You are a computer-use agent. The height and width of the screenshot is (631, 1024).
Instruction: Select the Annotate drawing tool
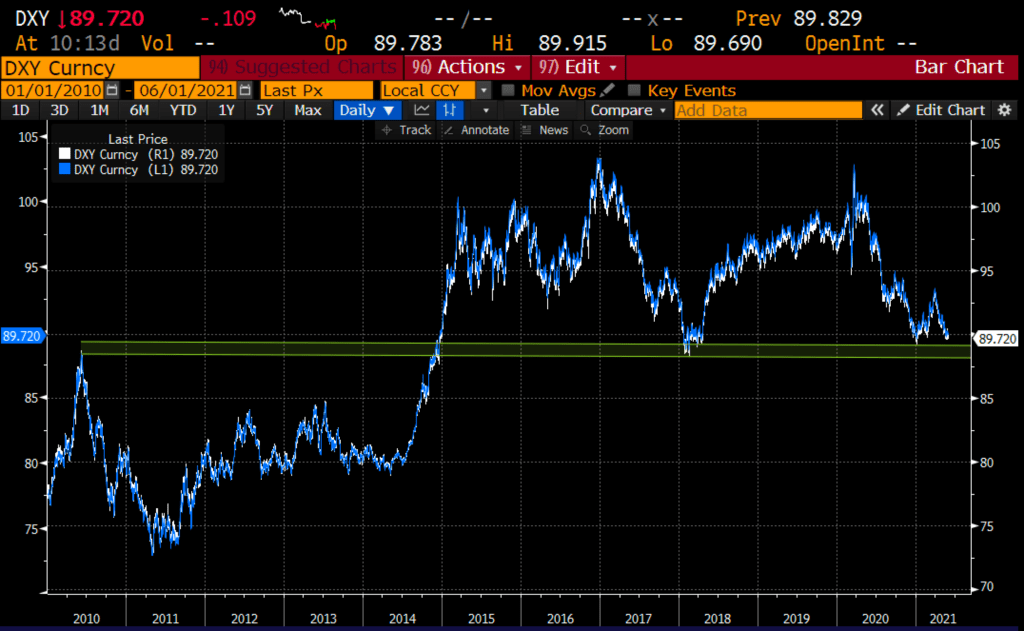pyautogui.click(x=478, y=130)
